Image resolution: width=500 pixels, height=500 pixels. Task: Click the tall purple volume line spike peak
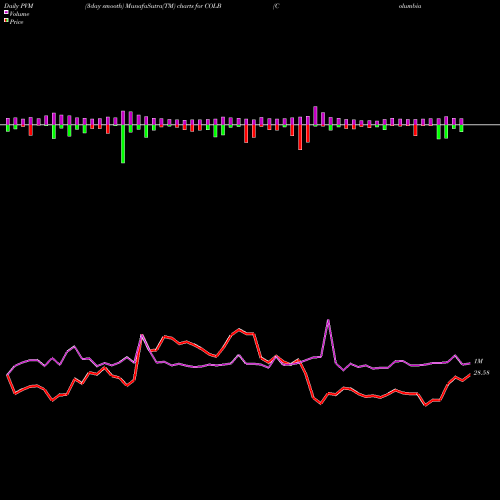coord(328,321)
